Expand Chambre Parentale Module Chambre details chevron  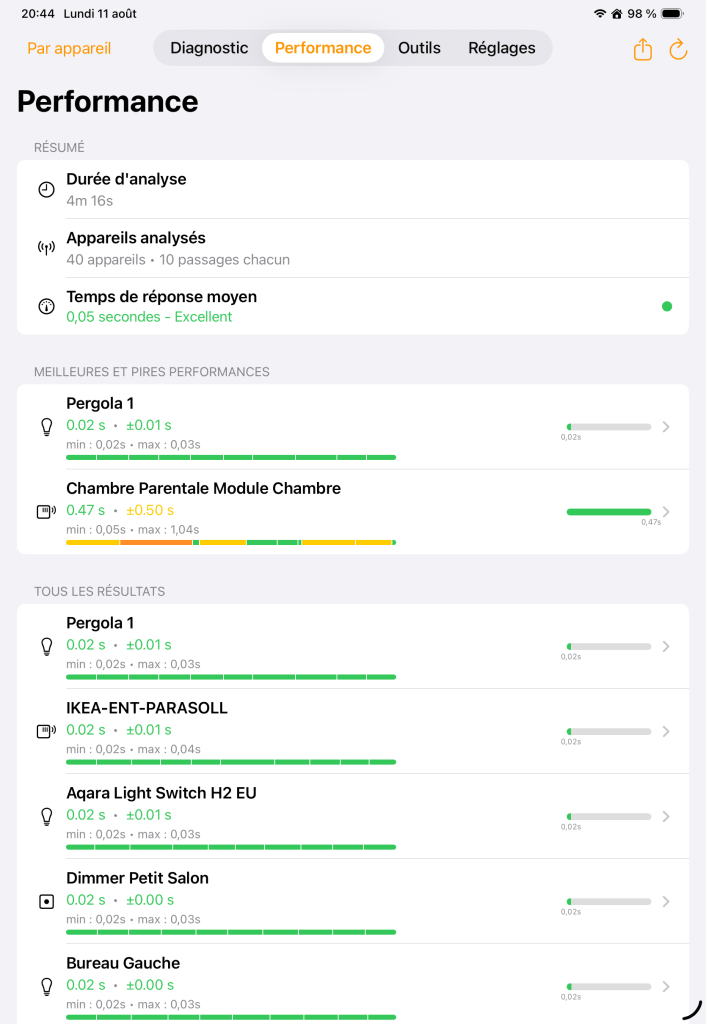coord(667,512)
